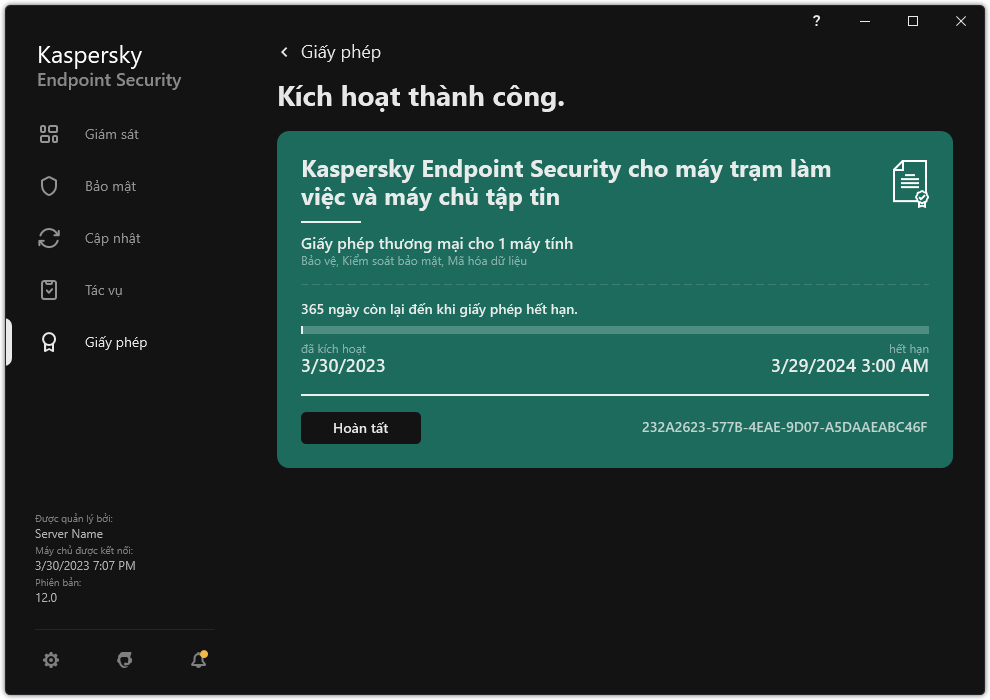This screenshot has height=700, width=990.
Task: Click the expiration date 3/29/2024 3:00 AM
Action: 849,366
